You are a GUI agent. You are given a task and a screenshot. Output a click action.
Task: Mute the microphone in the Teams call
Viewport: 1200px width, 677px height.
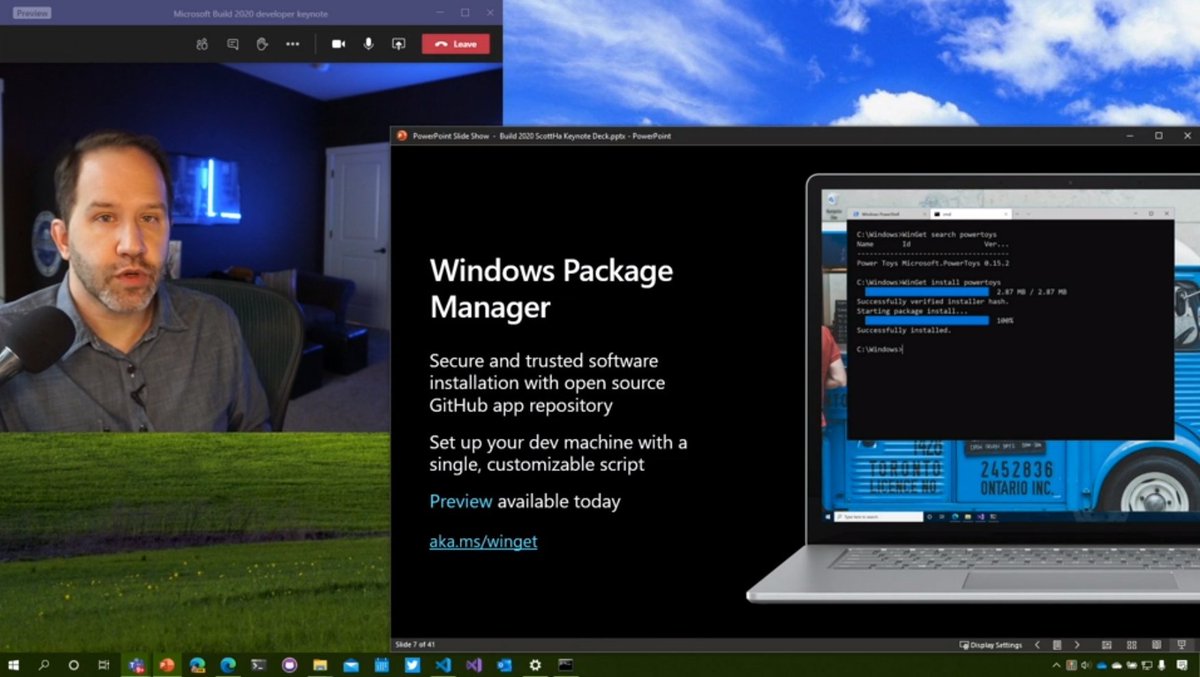pyautogui.click(x=367, y=44)
